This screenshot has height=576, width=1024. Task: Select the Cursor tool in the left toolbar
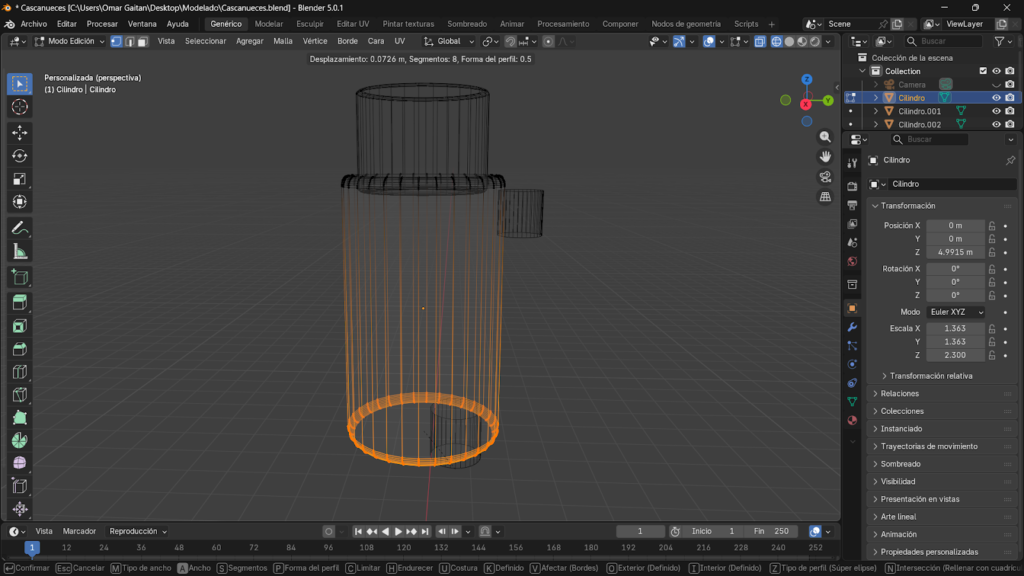tap(20, 107)
